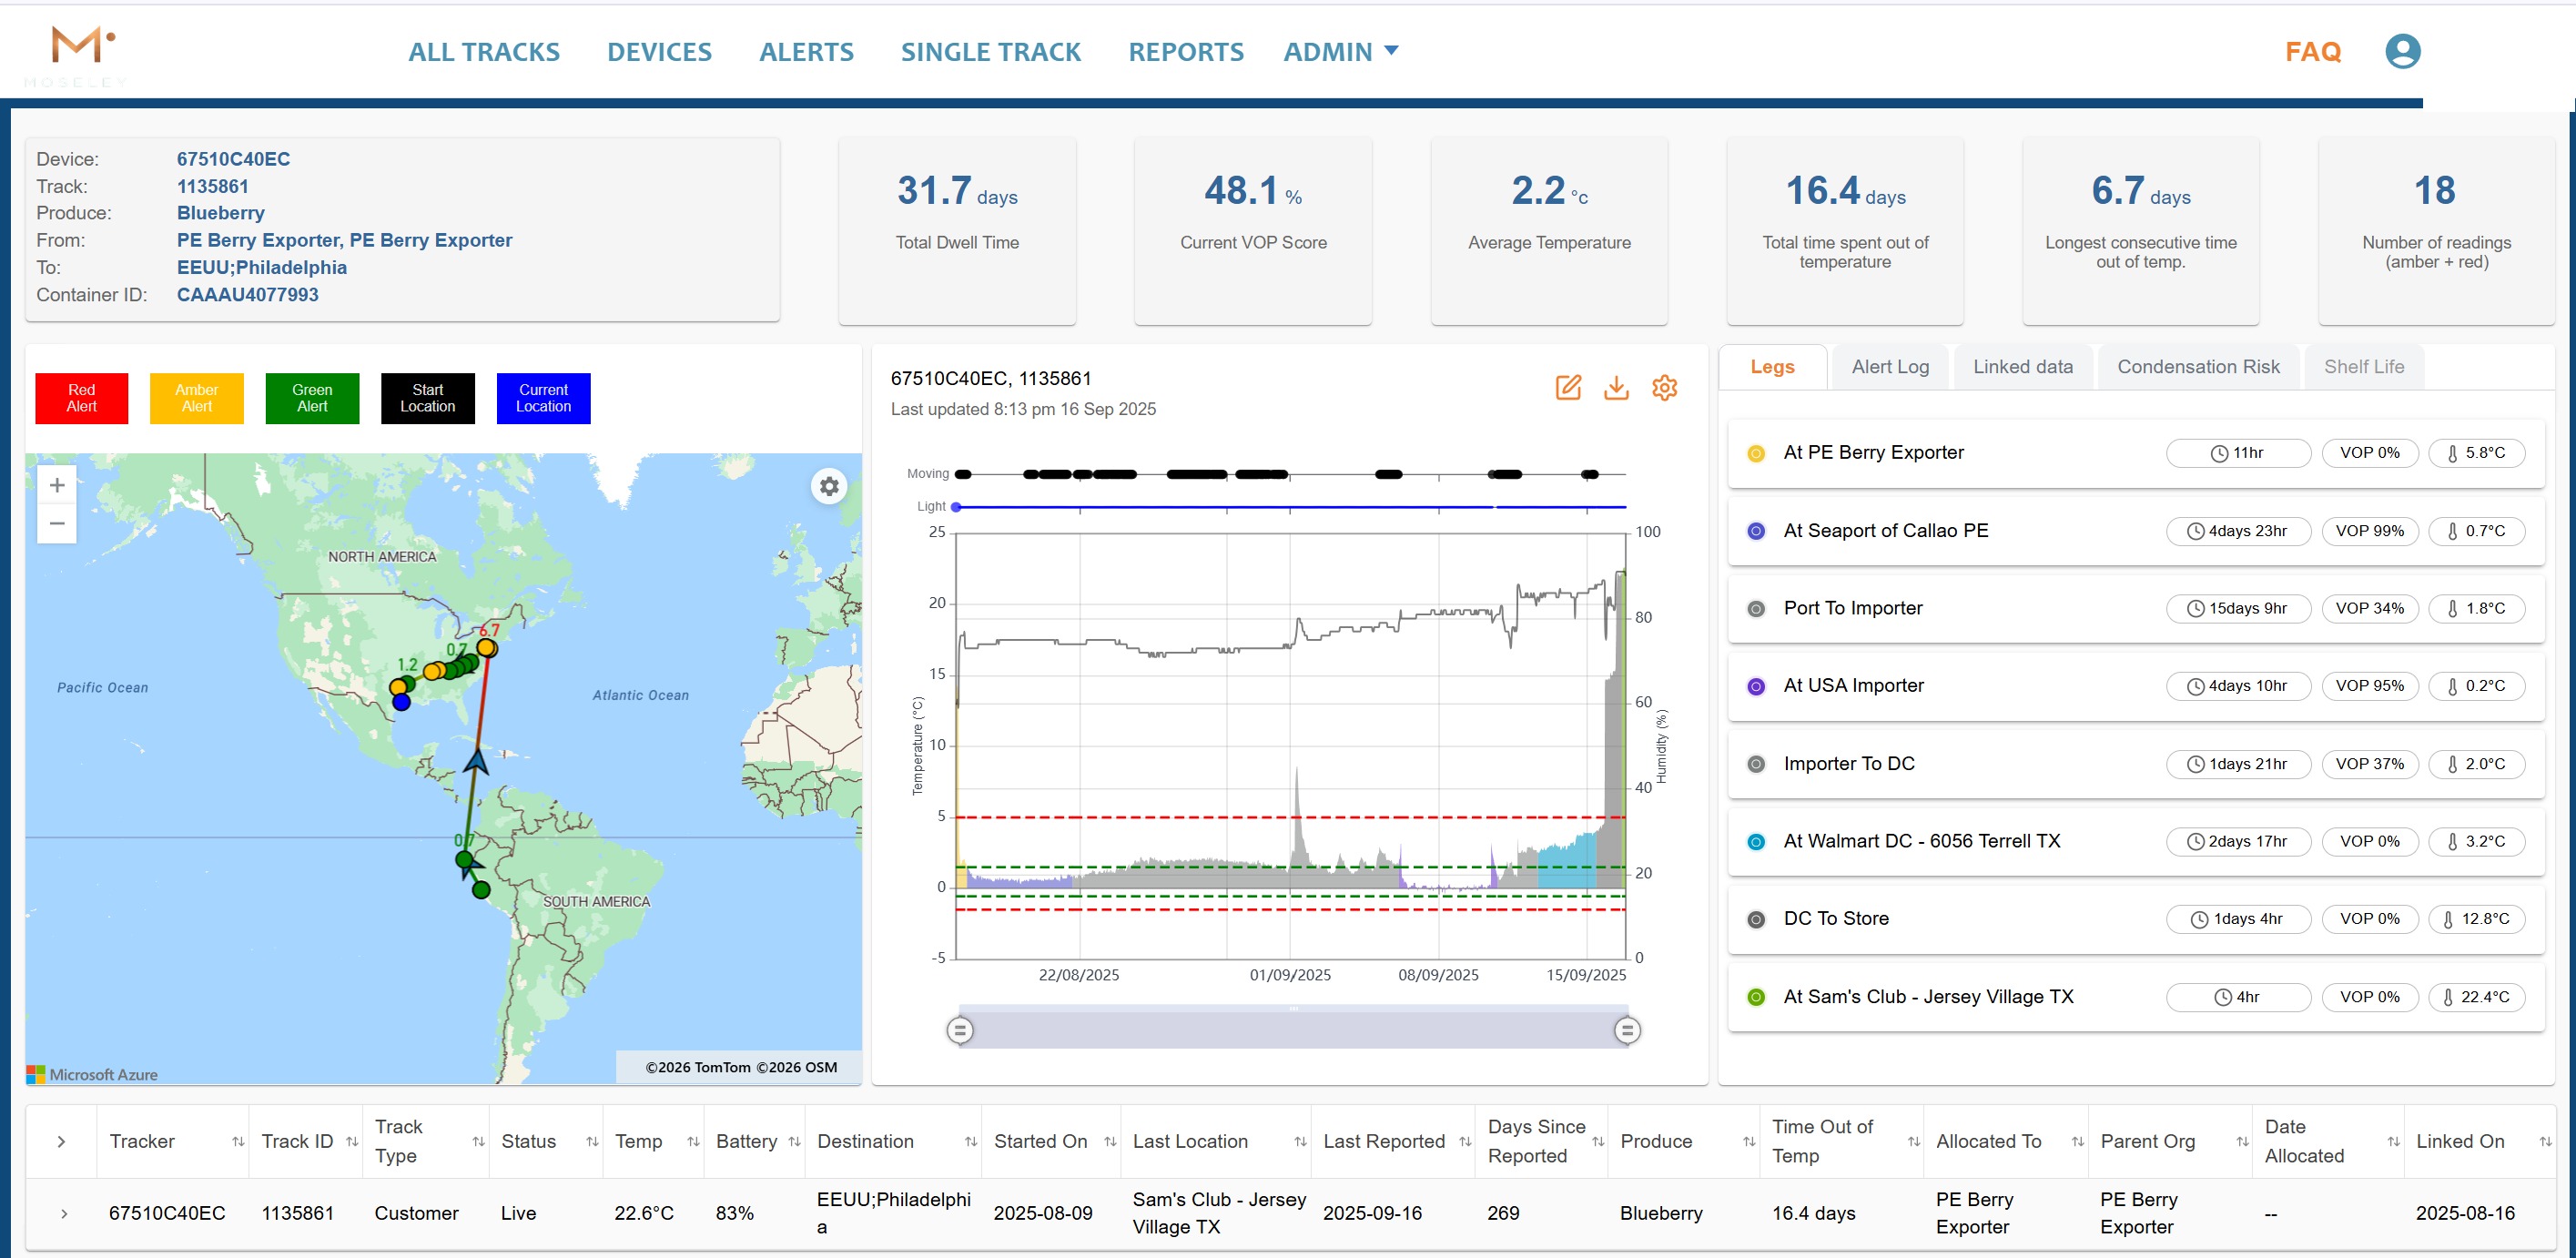Open the user account profile icon
Image resolution: width=2576 pixels, height=1258 pixels.
pos(2402,51)
